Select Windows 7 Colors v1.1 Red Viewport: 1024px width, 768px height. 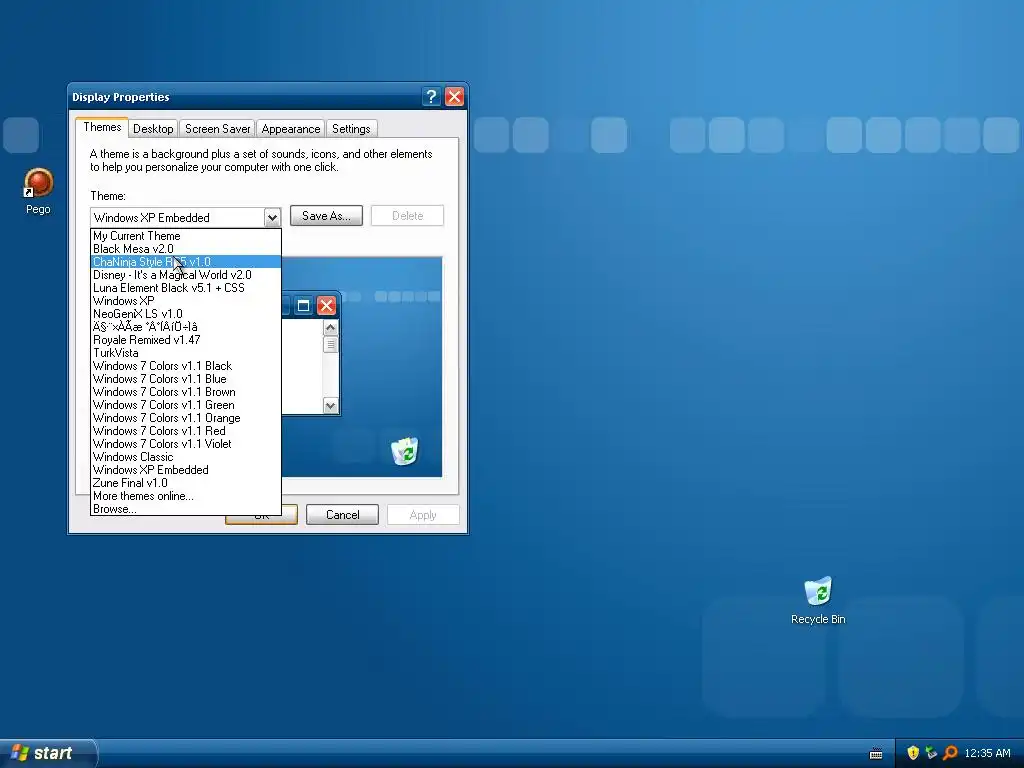(x=185, y=431)
